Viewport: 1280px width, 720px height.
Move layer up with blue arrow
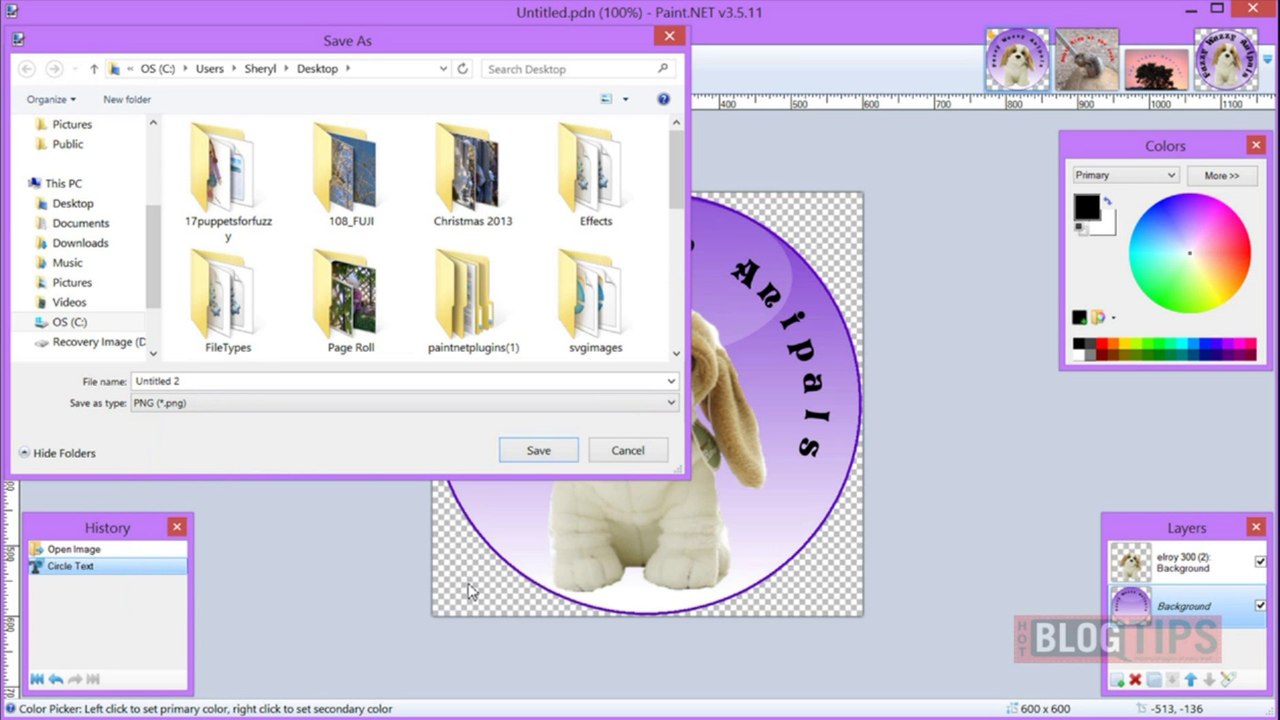pyautogui.click(x=1190, y=680)
